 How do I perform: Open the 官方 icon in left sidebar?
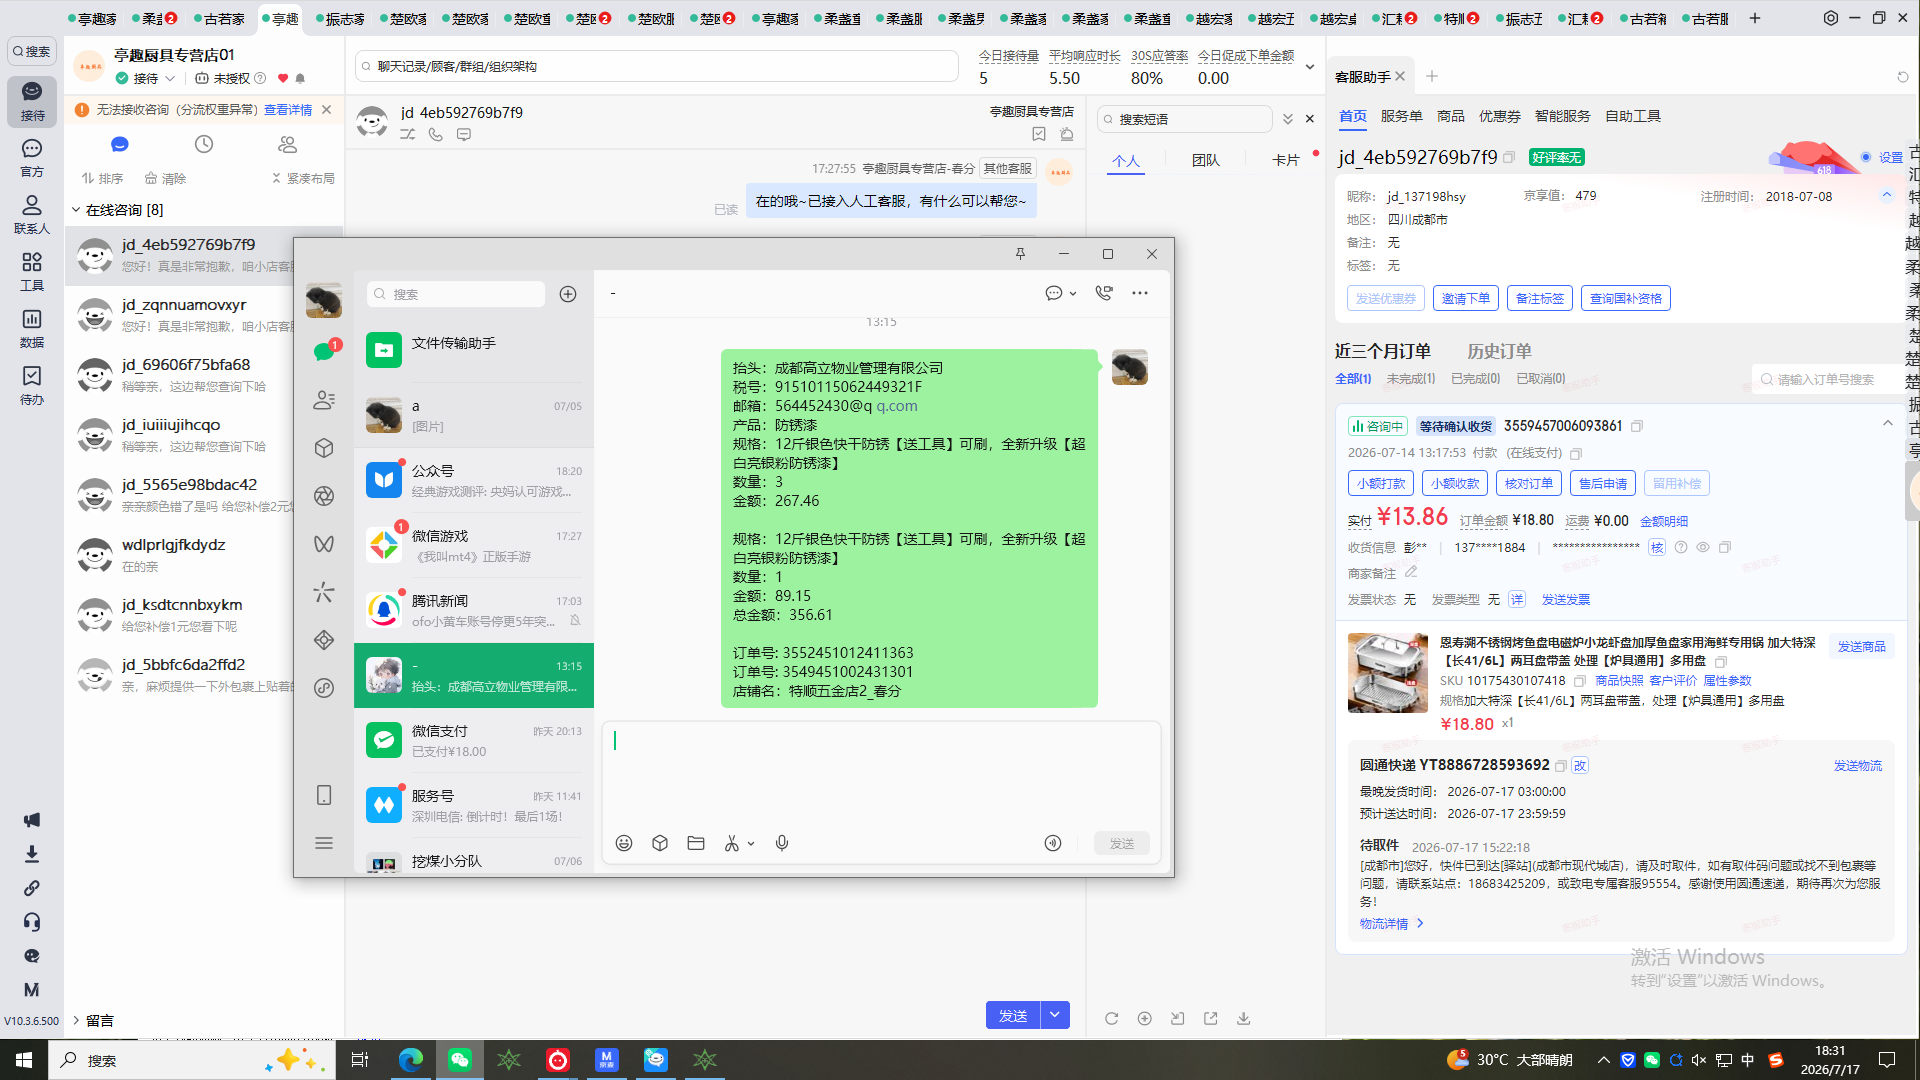click(32, 158)
